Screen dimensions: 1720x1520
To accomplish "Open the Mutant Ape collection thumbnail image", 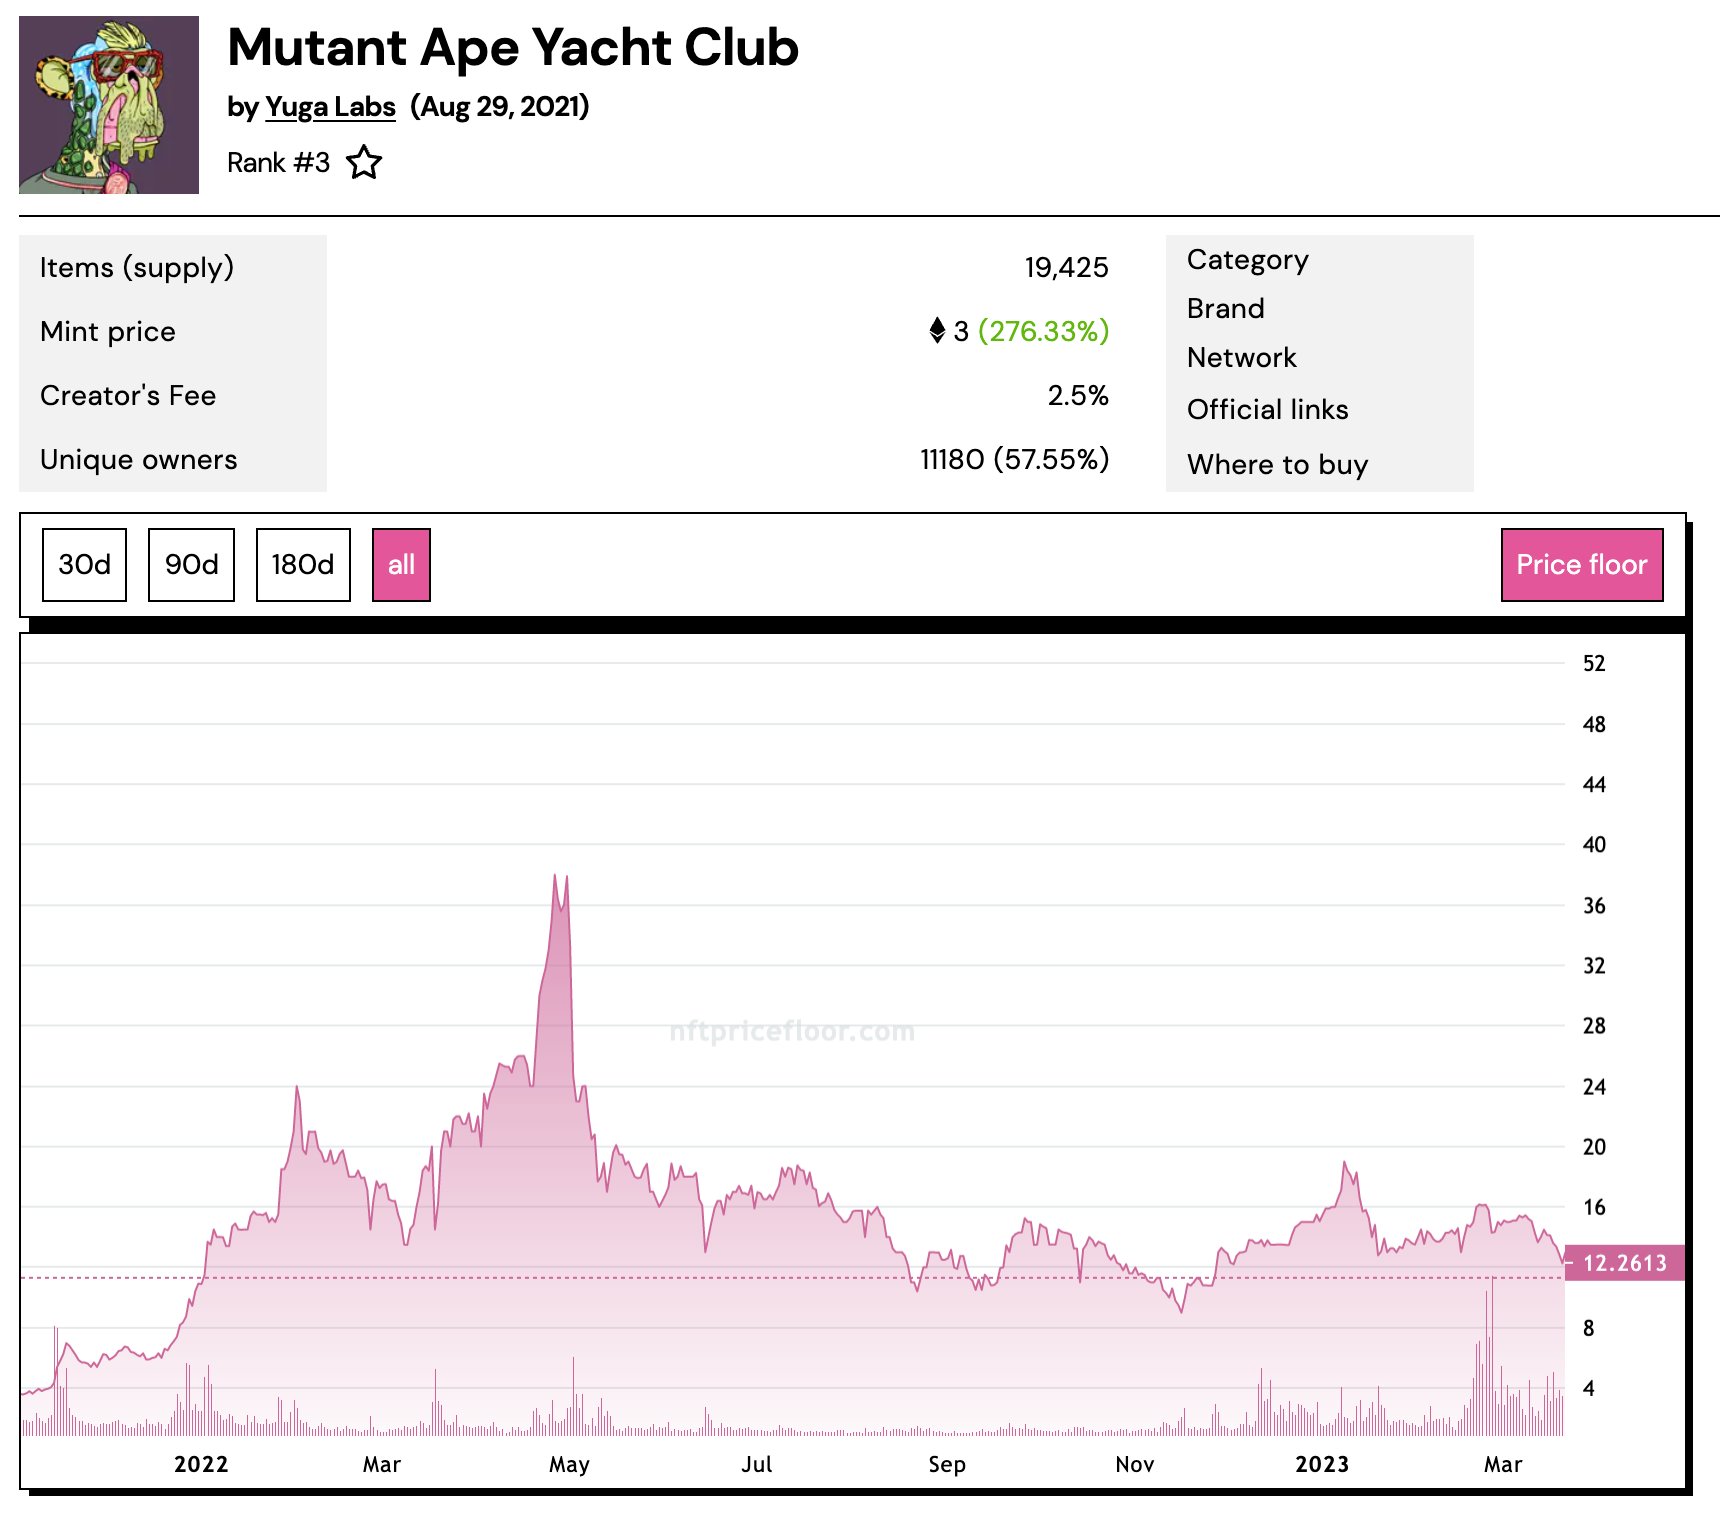I will coord(109,105).
